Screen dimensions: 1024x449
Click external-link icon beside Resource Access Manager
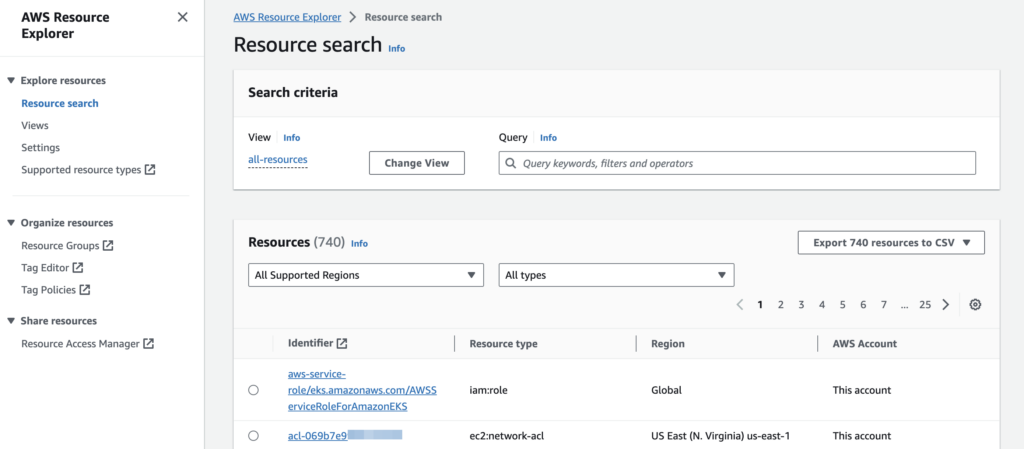pyautogui.click(x=149, y=343)
